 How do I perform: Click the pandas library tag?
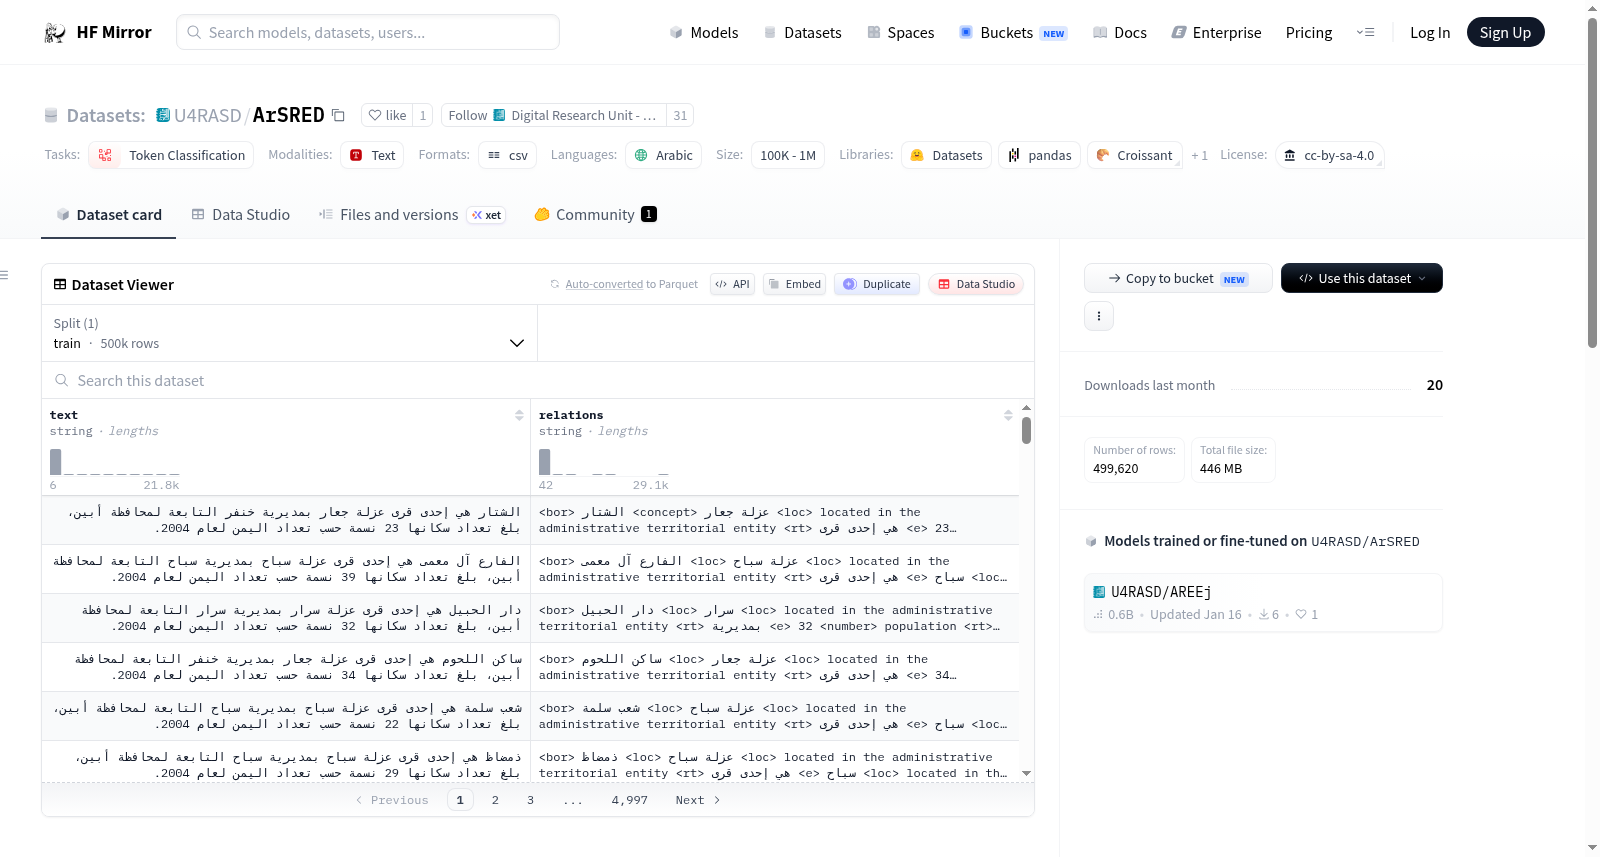pos(1039,155)
